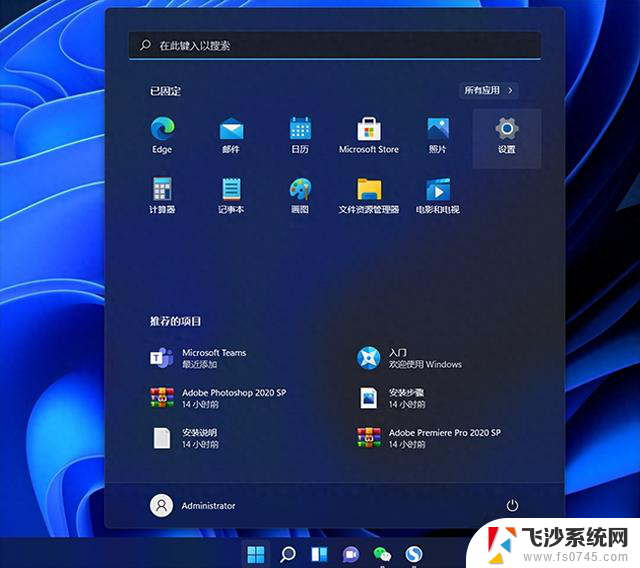Launch the 画图 paint app

click(300, 195)
